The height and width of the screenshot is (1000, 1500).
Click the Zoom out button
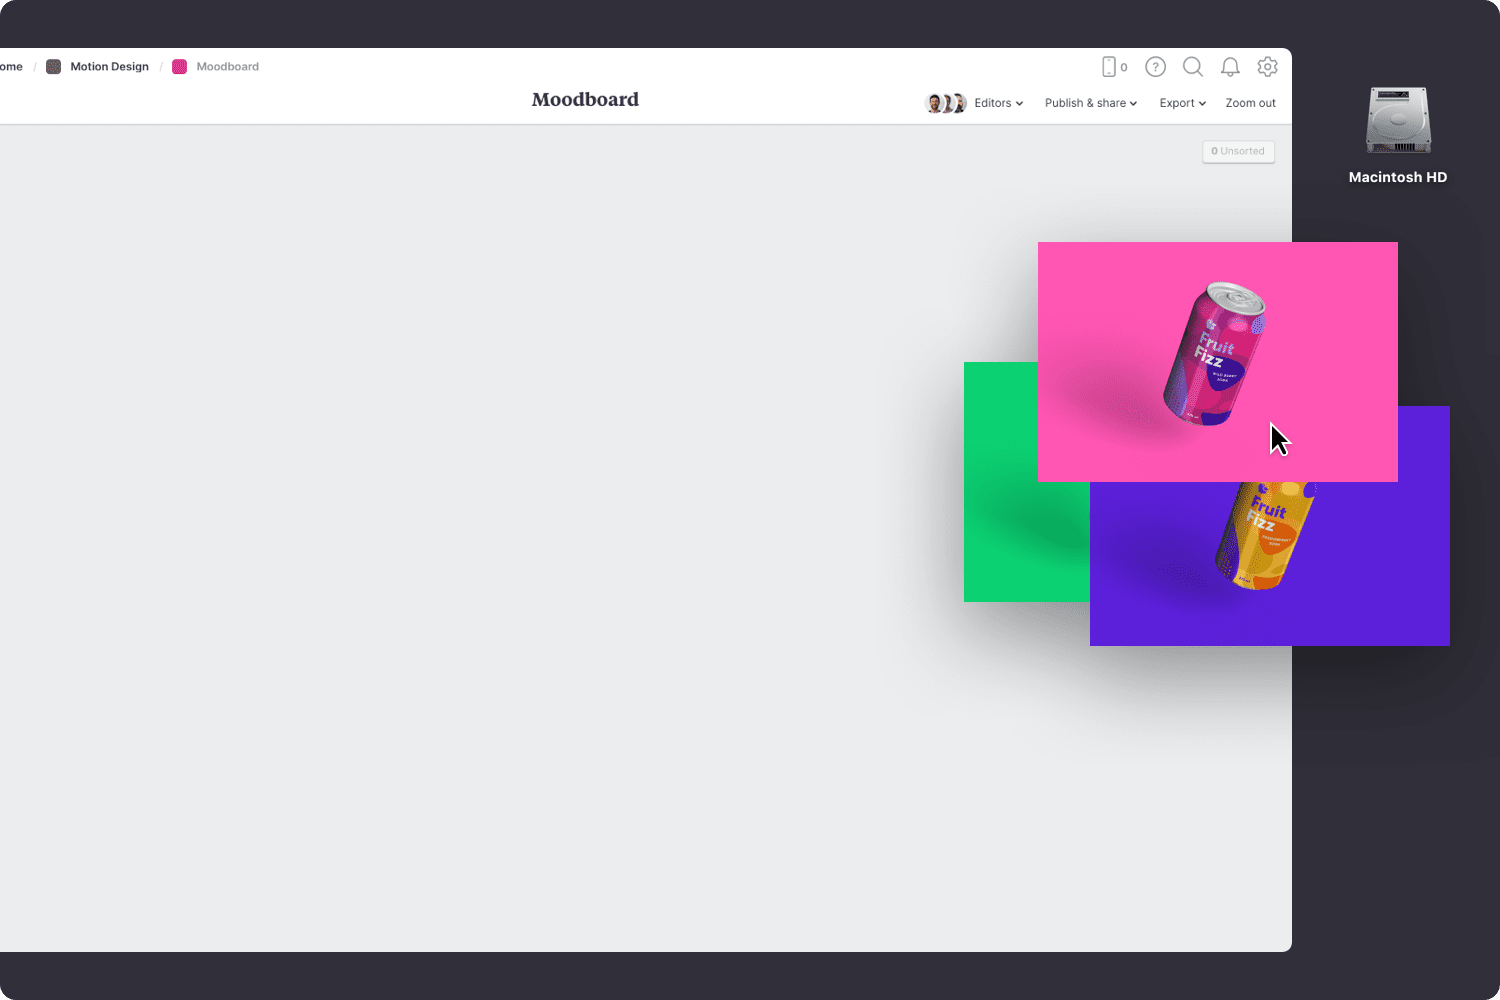click(1250, 102)
